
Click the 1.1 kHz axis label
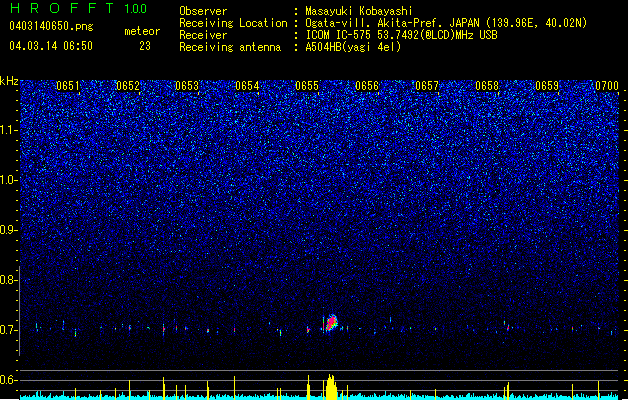pos(9,130)
